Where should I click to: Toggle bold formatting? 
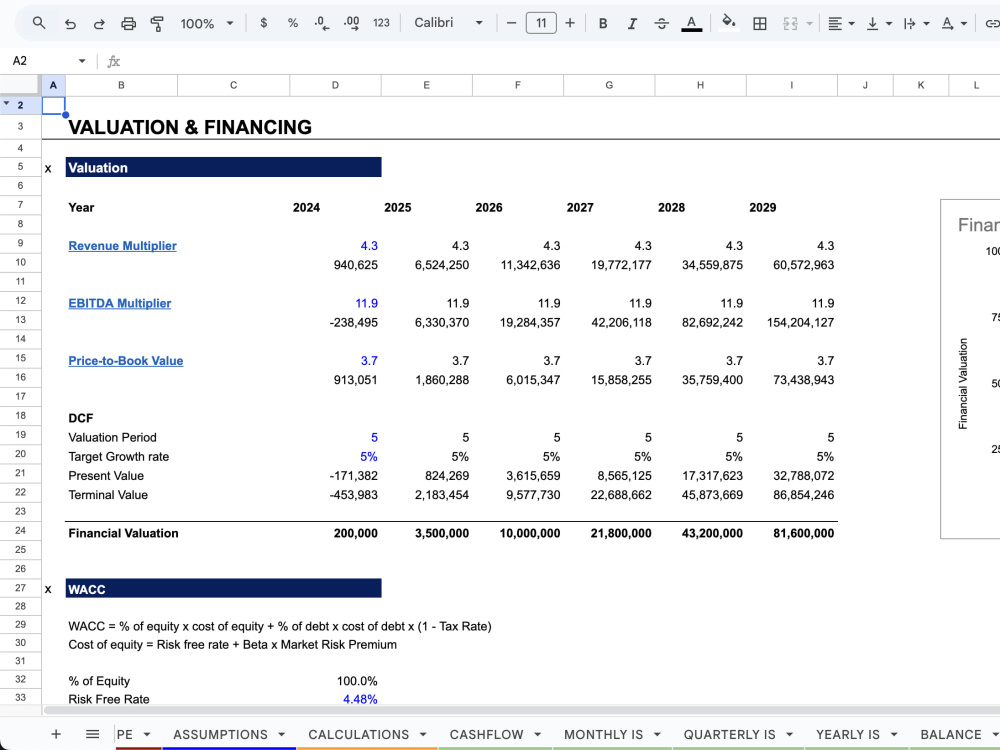(x=603, y=24)
